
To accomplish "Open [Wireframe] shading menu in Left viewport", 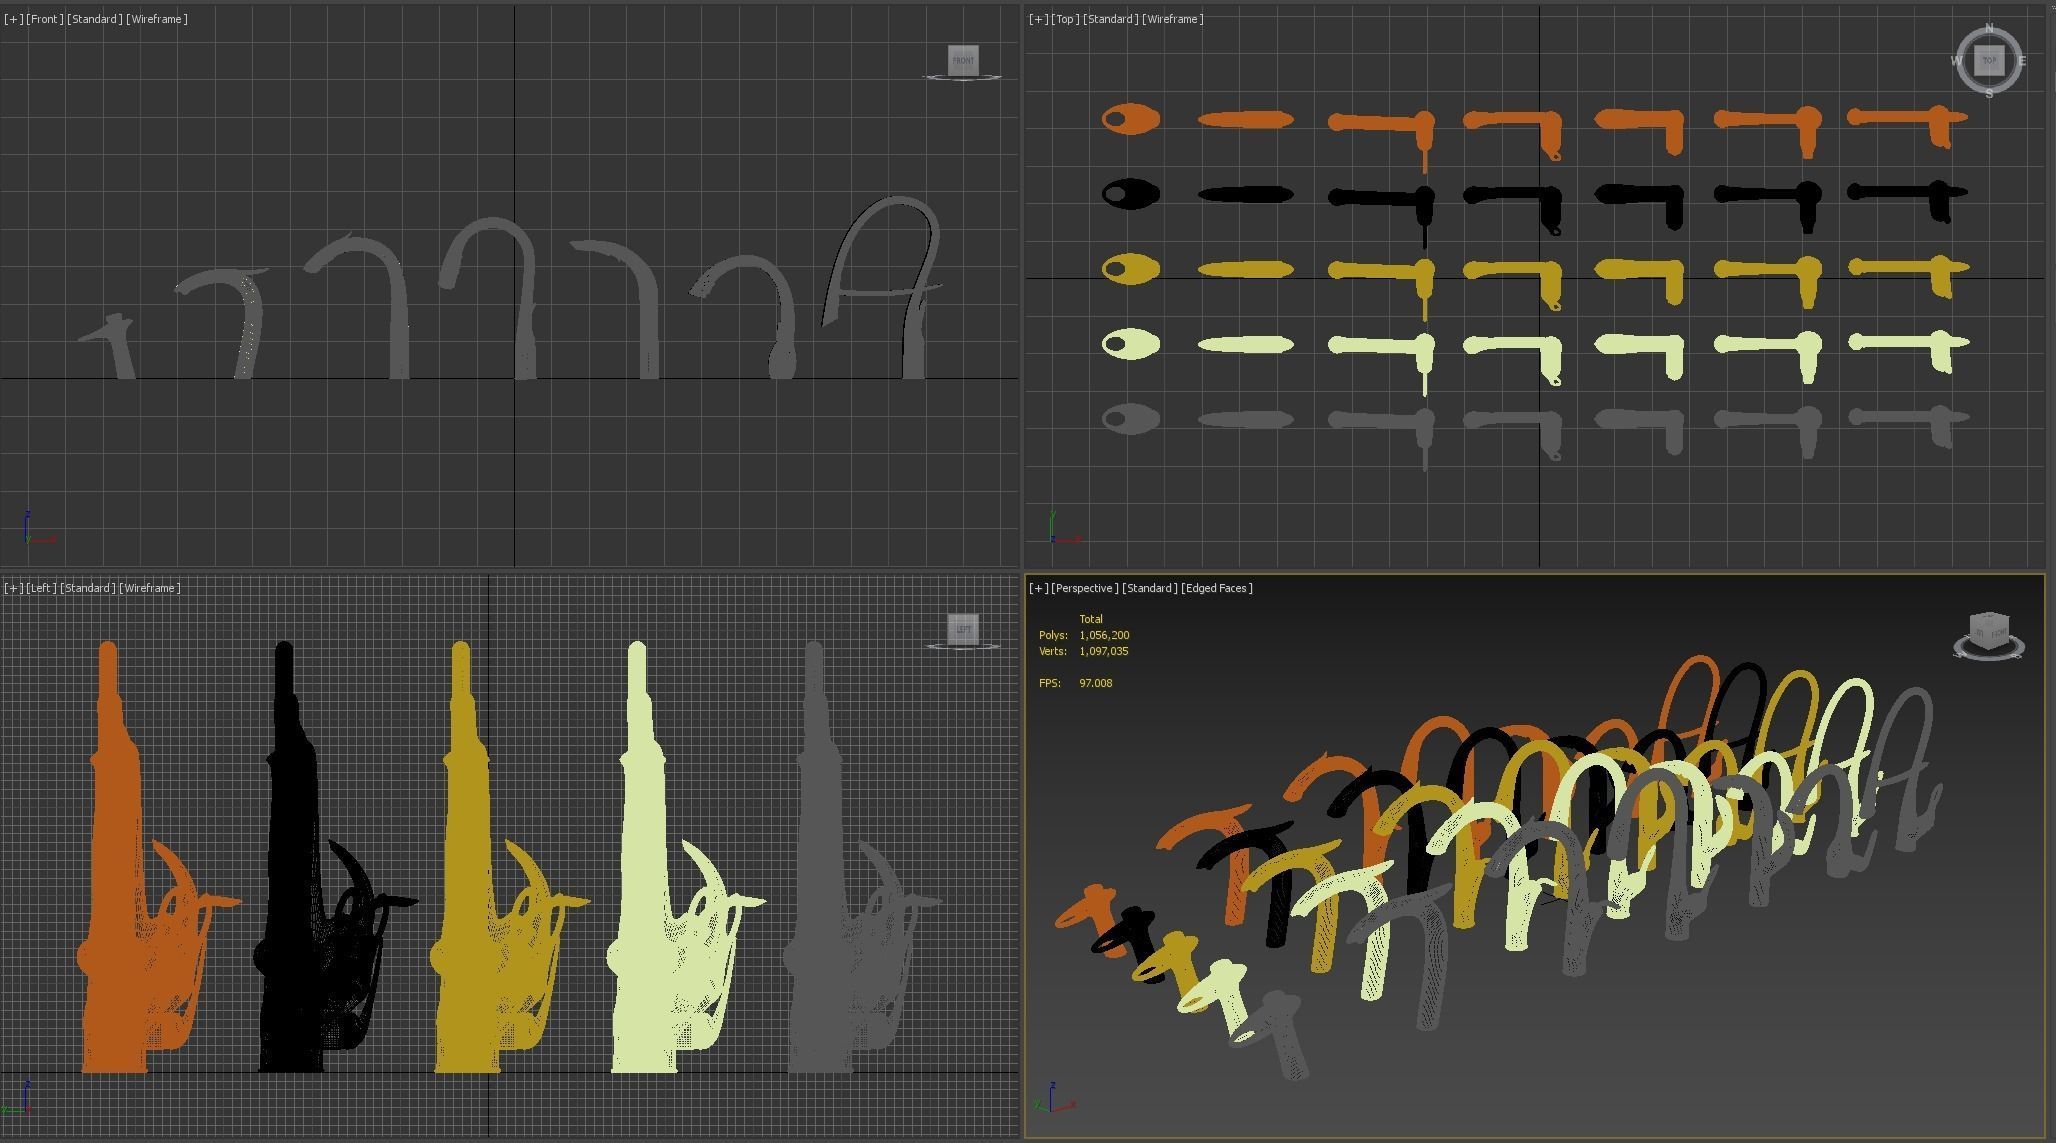I will [150, 588].
